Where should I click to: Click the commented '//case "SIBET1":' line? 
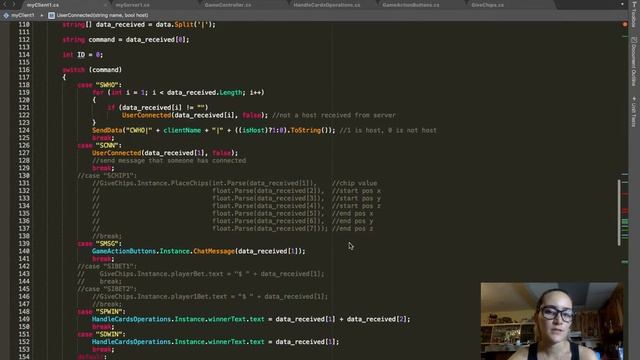tap(107, 266)
